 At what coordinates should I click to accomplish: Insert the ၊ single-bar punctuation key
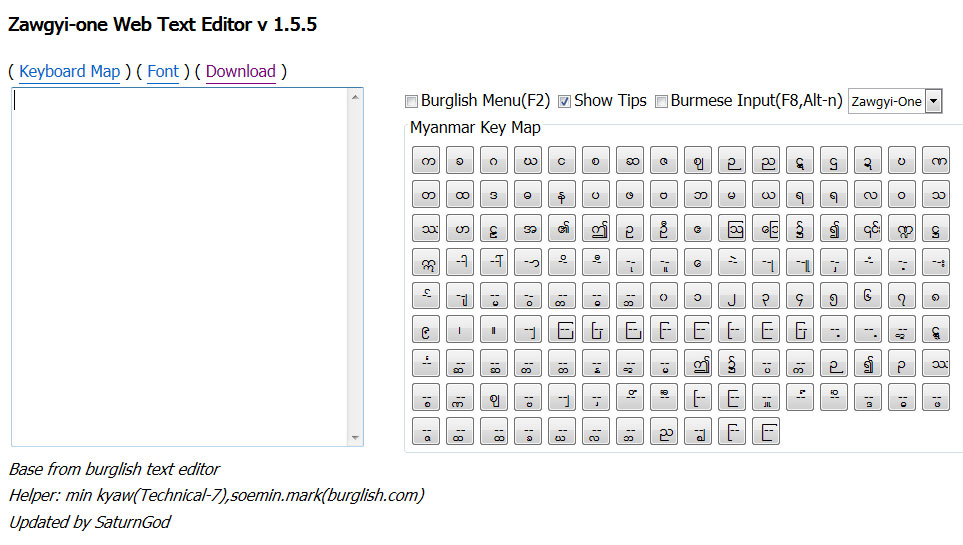pos(460,331)
